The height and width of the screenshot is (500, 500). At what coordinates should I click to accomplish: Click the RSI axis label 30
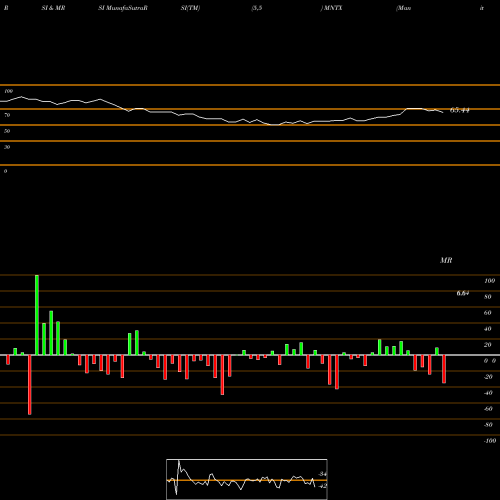pos(7,147)
